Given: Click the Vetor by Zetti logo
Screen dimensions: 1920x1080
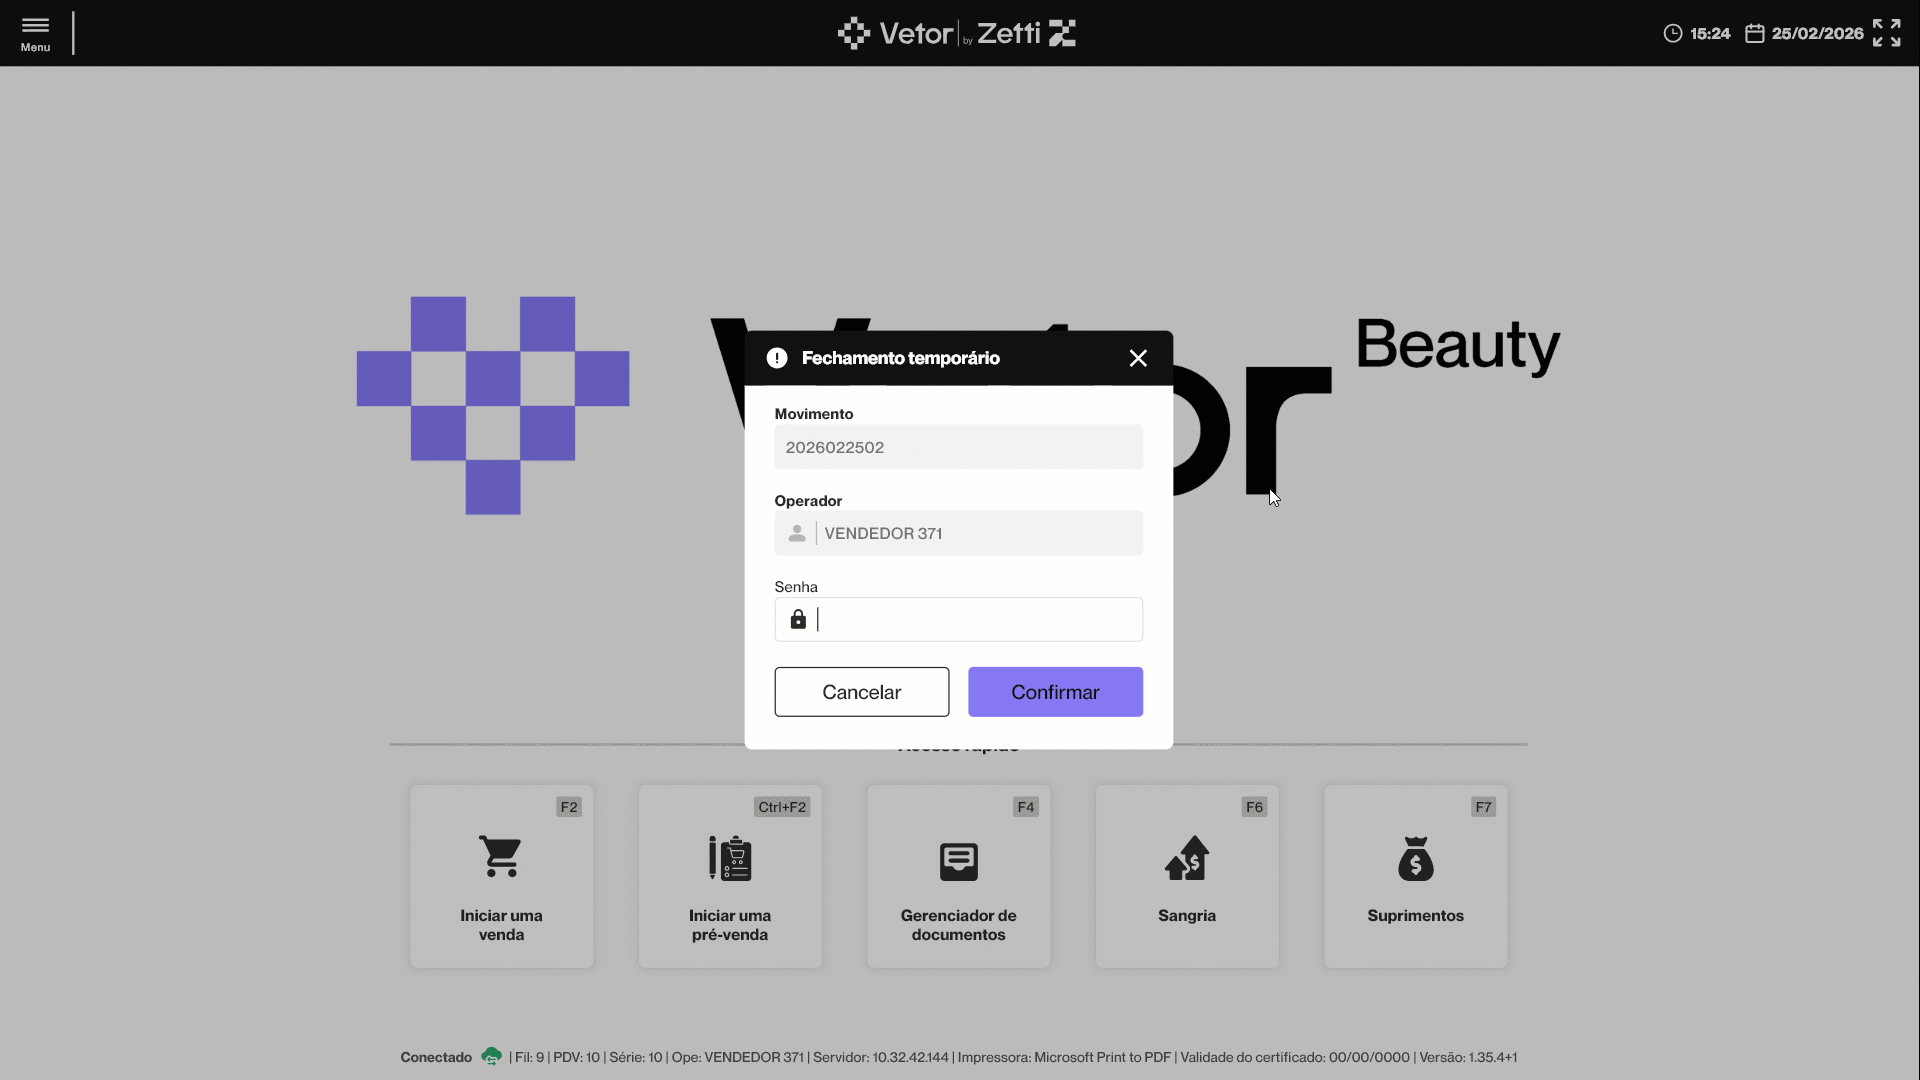Looking at the screenshot, I should point(957,33).
